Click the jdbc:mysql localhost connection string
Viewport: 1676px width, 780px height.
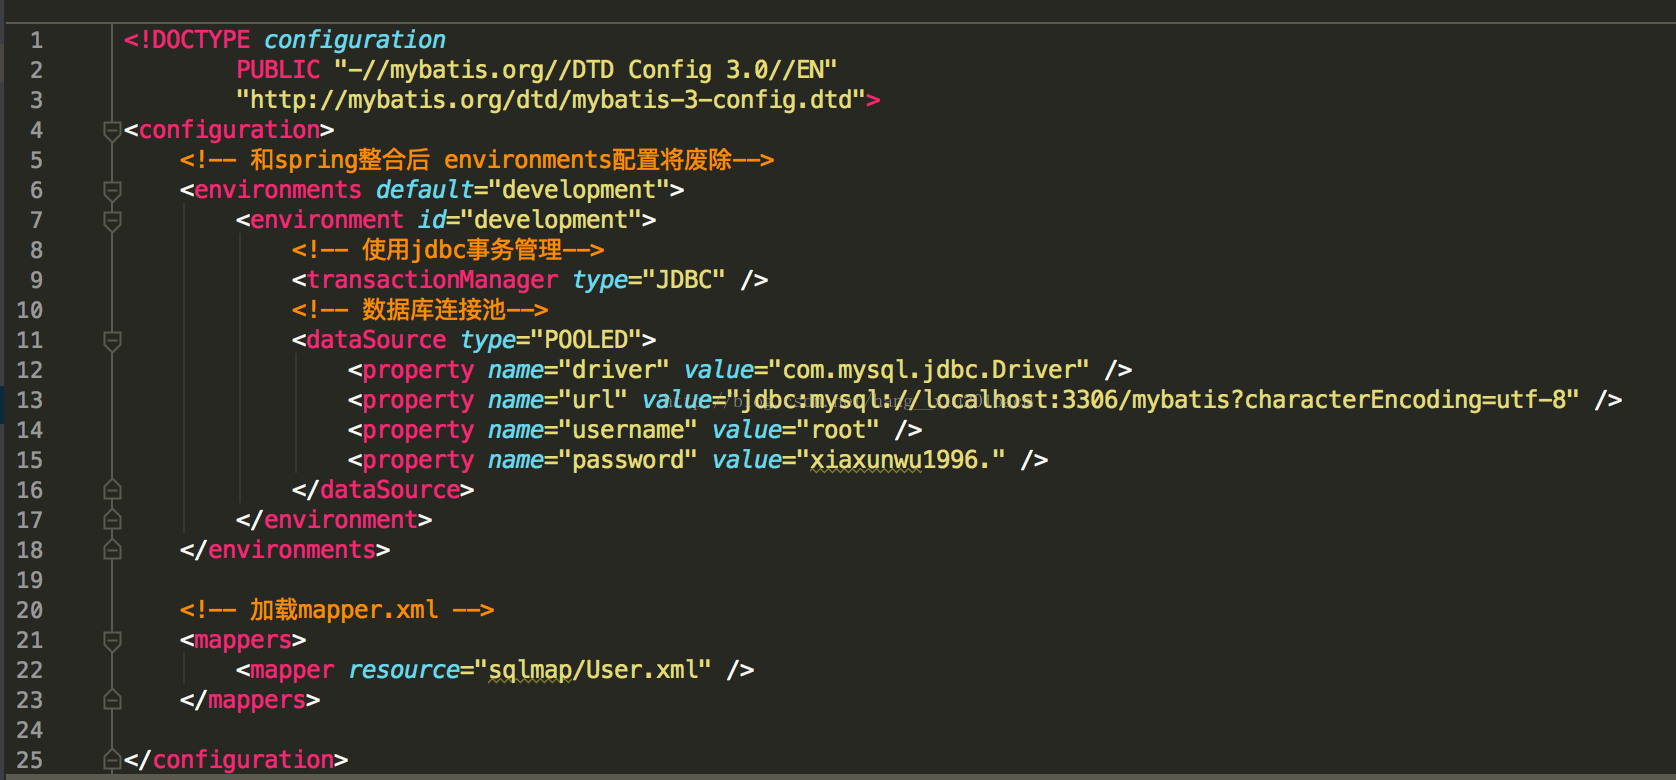pos(1153,400)
